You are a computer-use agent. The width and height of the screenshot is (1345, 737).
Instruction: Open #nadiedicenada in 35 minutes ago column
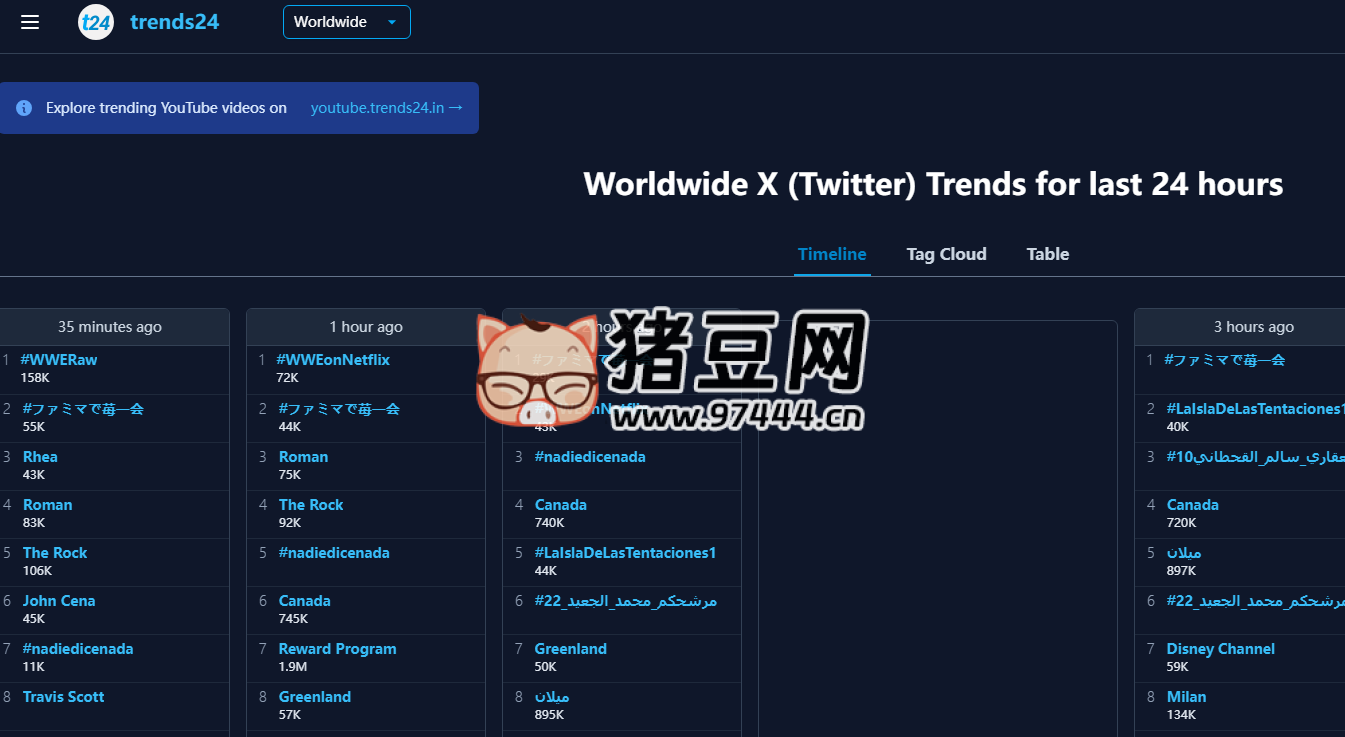[x=77, y=649]
